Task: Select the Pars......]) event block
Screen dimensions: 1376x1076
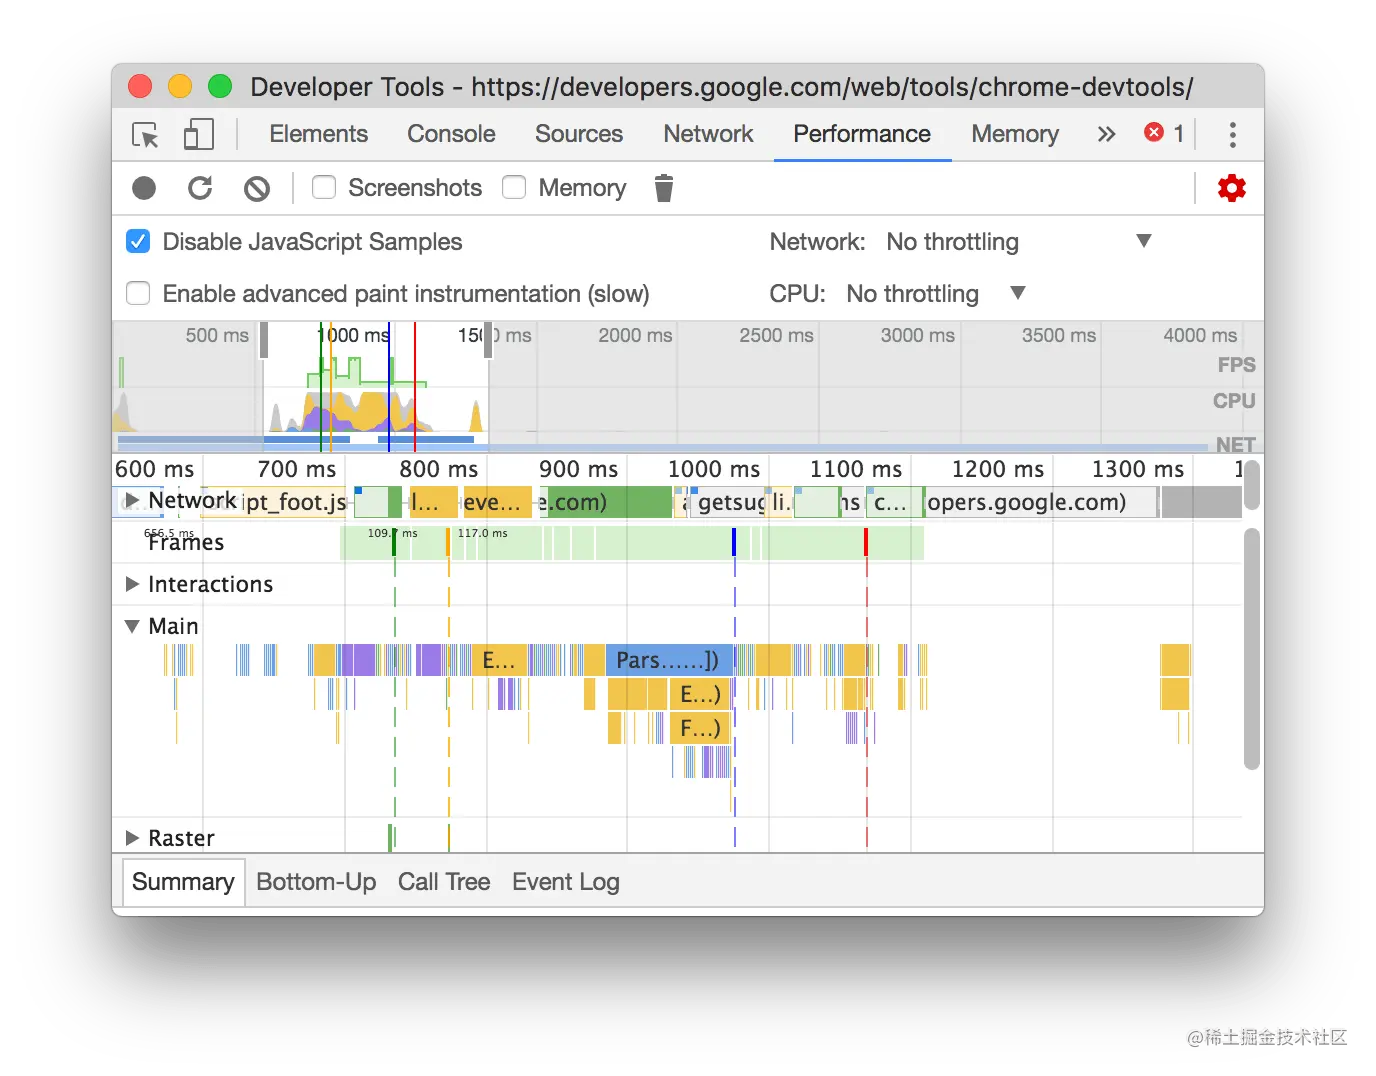Action: tap(669, 660)
